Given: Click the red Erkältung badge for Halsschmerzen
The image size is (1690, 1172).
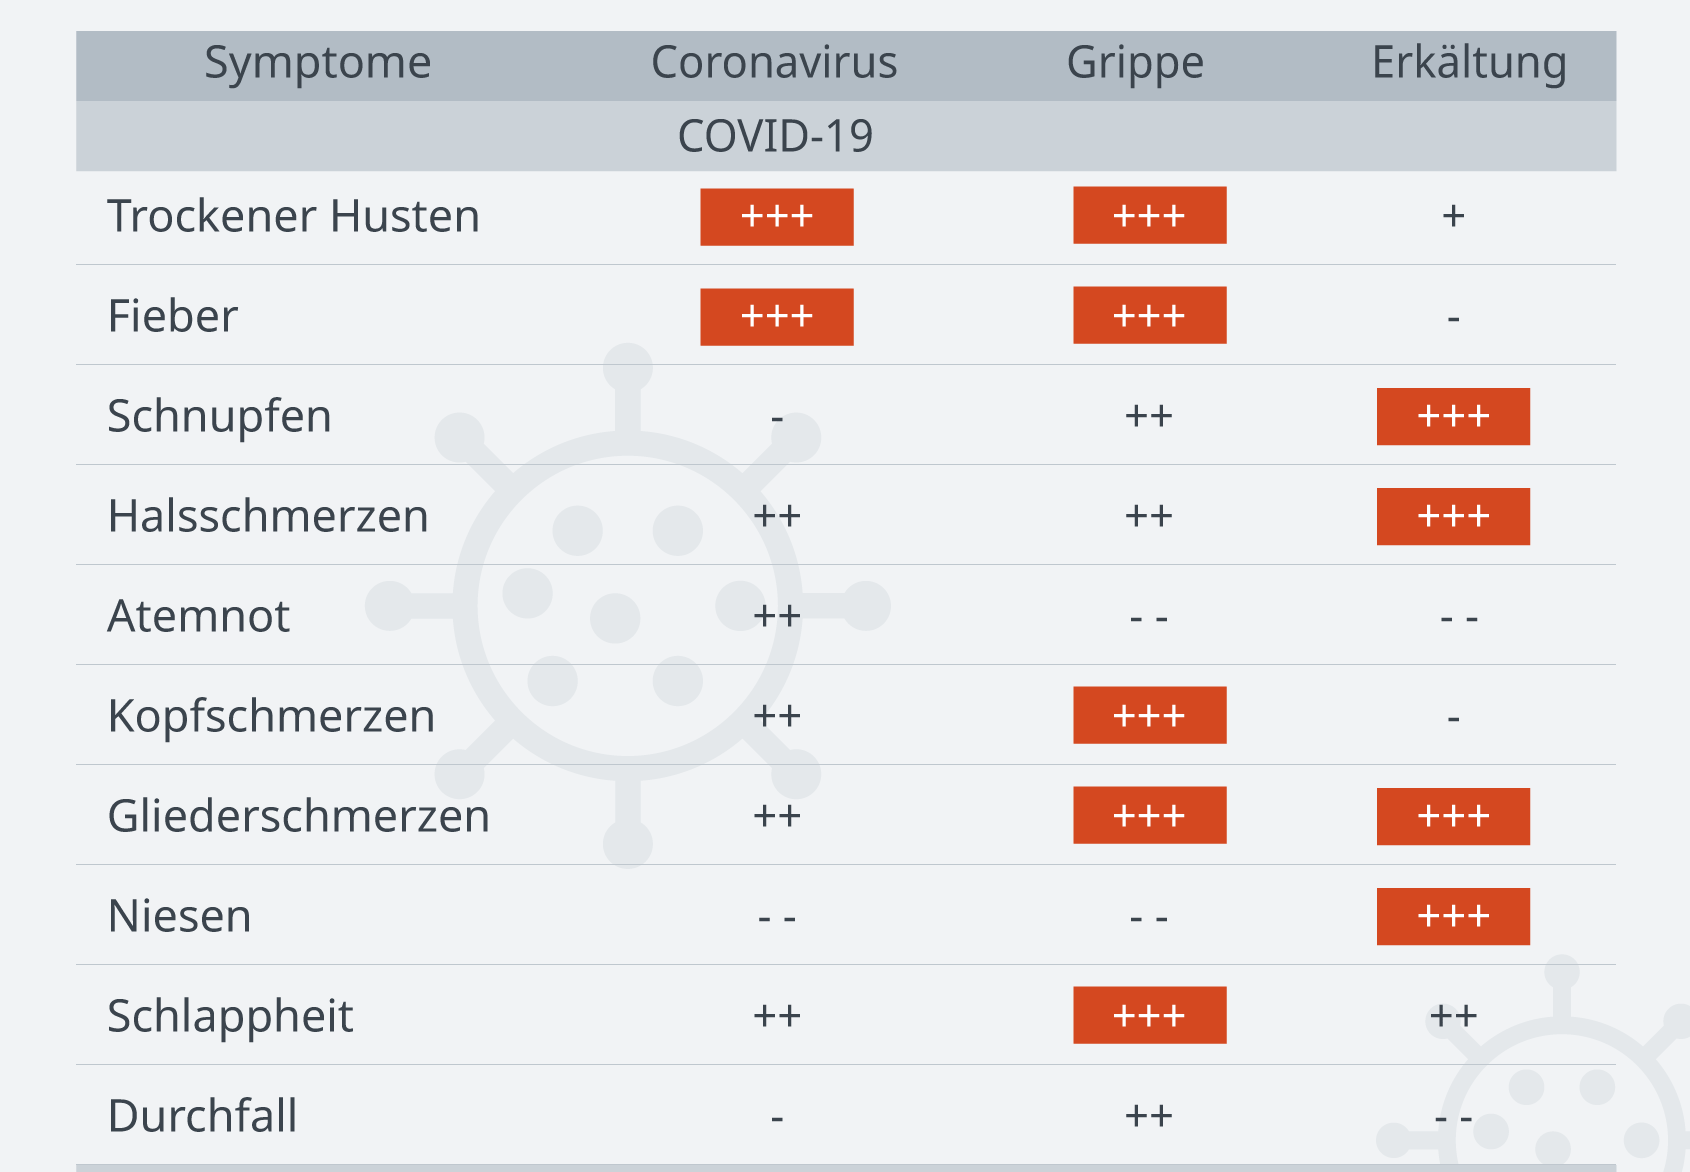Looking at the screenshot, I should 1453,516.
